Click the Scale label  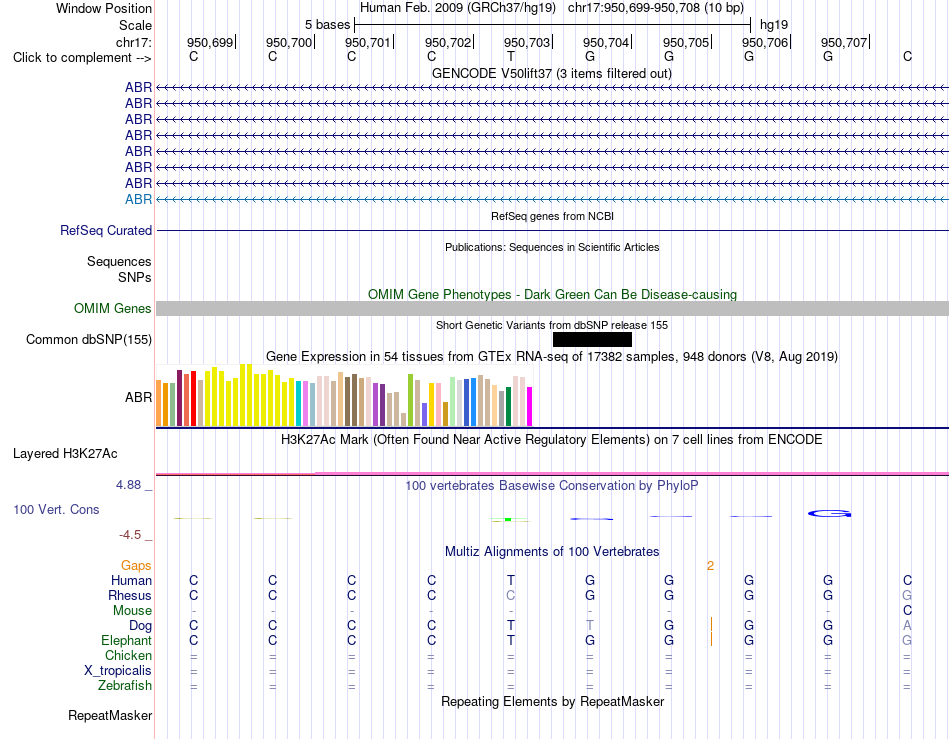135,25
